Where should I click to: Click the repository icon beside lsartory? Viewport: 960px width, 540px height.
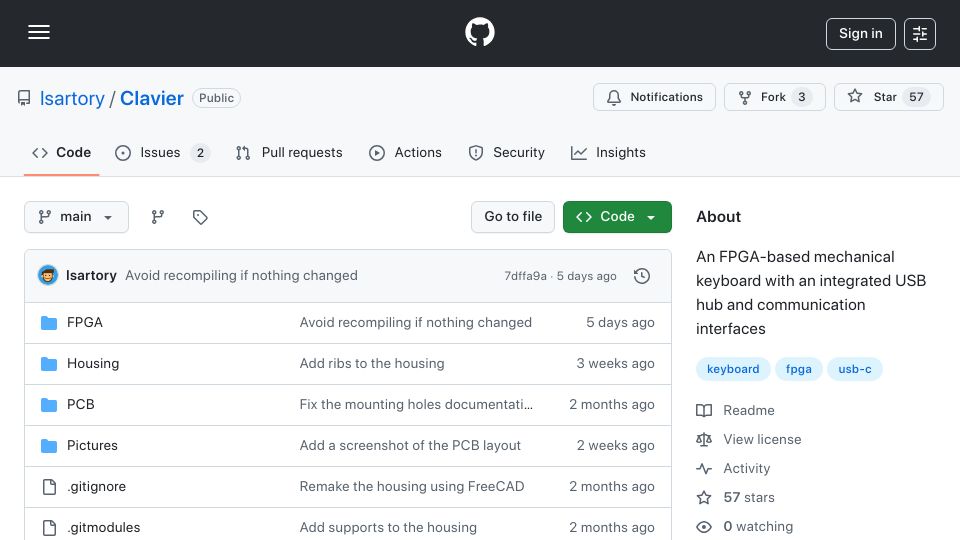pos(24,98)
